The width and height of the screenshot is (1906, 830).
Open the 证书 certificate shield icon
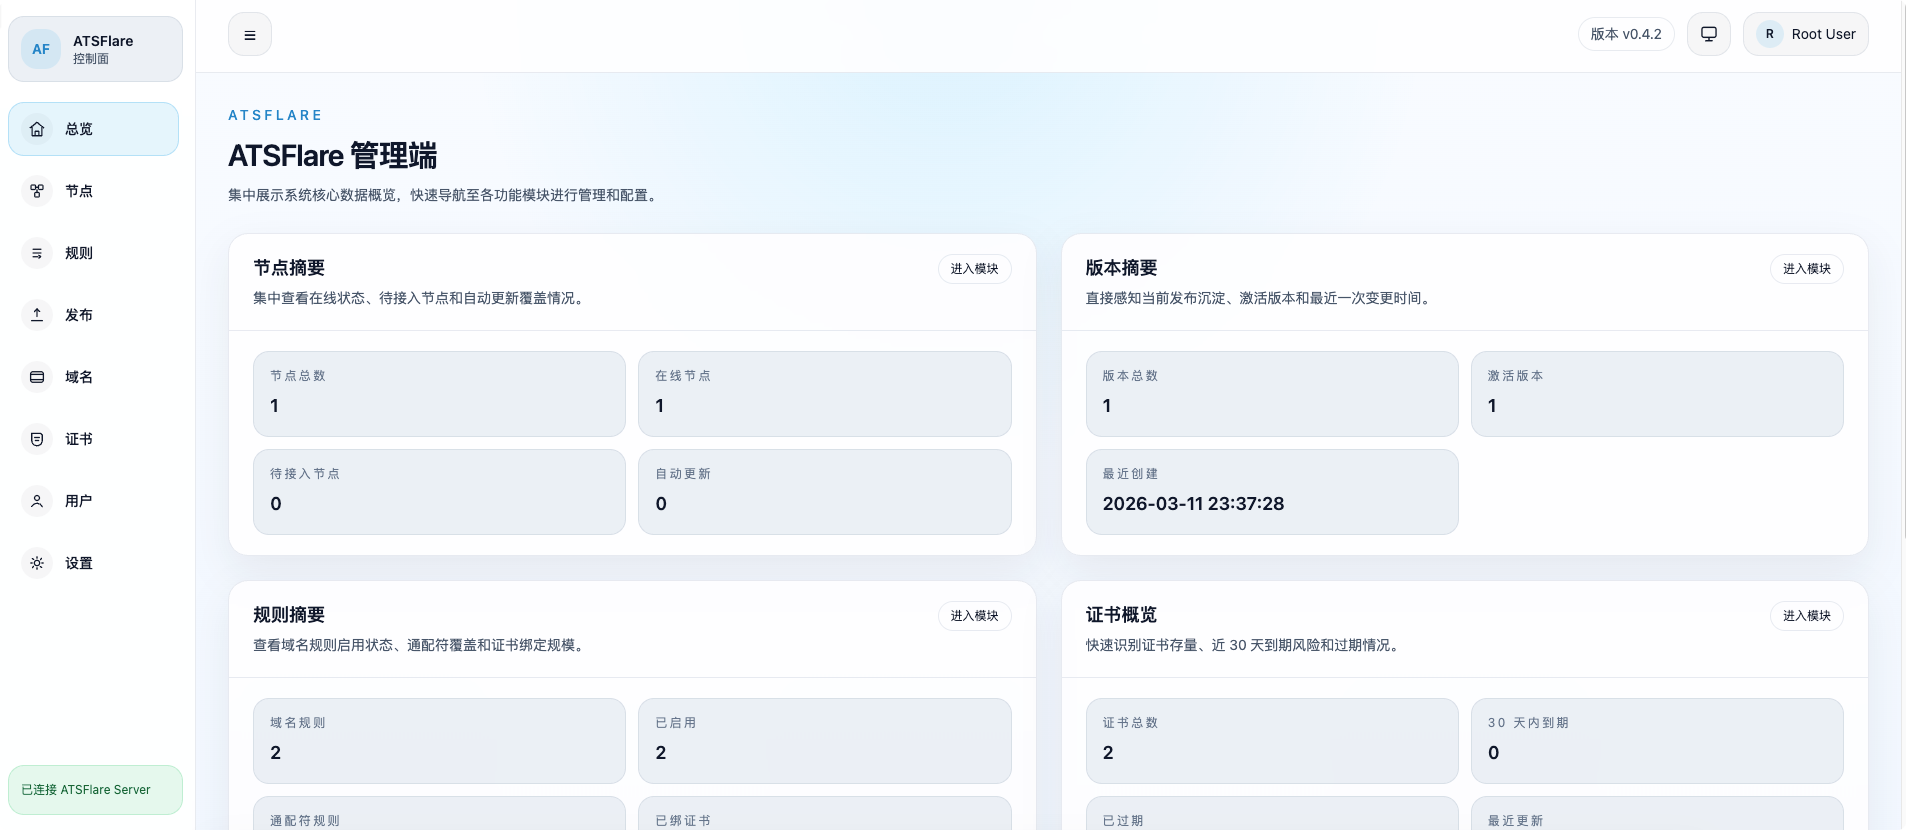coord(37,439)
